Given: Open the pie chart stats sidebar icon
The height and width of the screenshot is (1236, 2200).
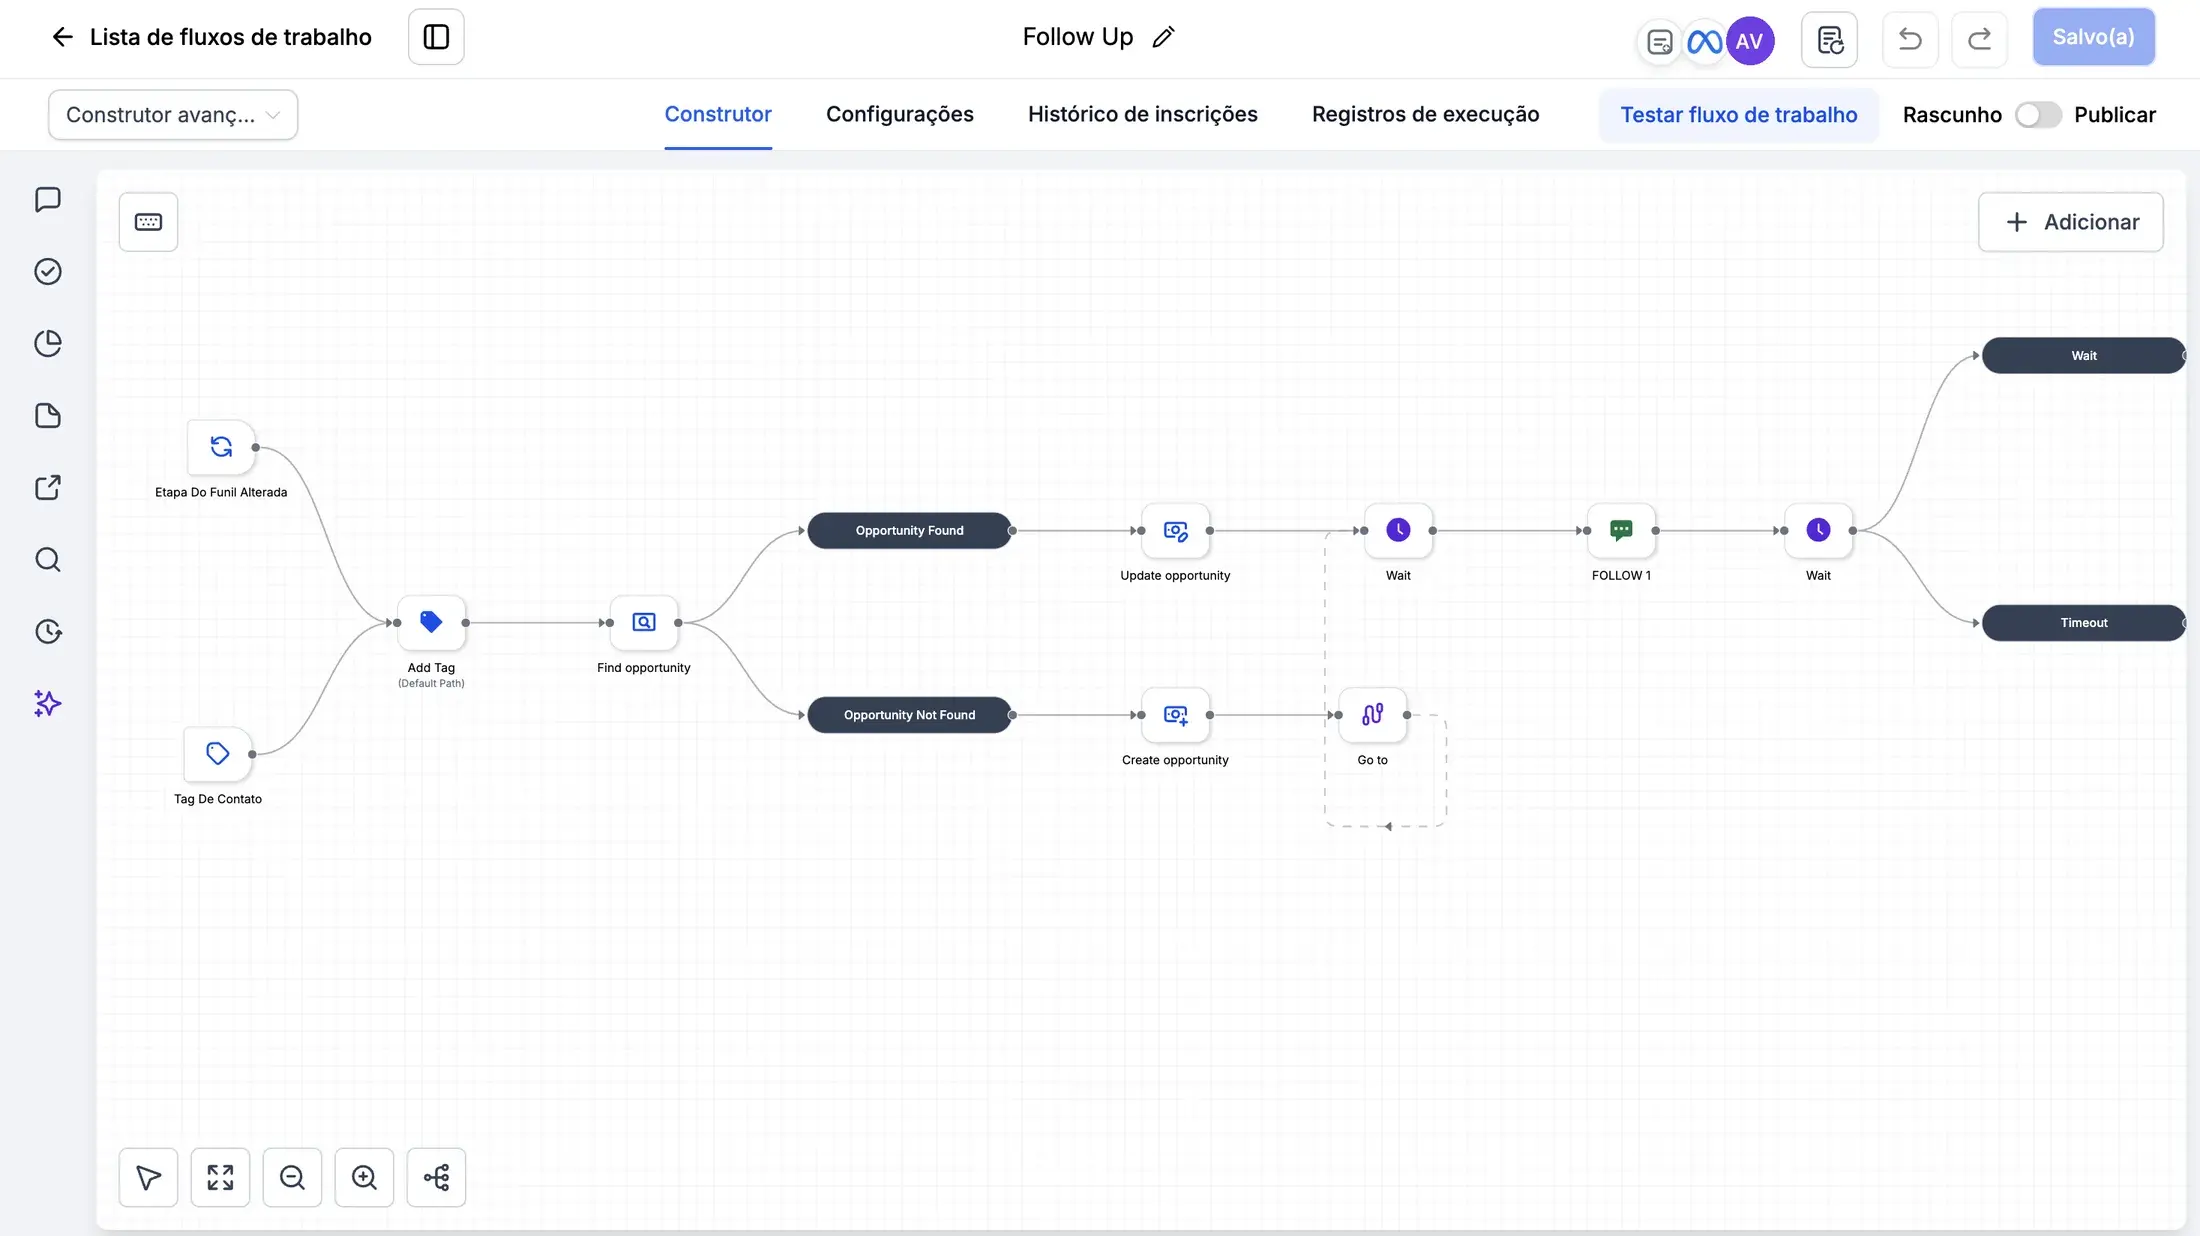Looking at the screenshot, I should click(48, 344).
